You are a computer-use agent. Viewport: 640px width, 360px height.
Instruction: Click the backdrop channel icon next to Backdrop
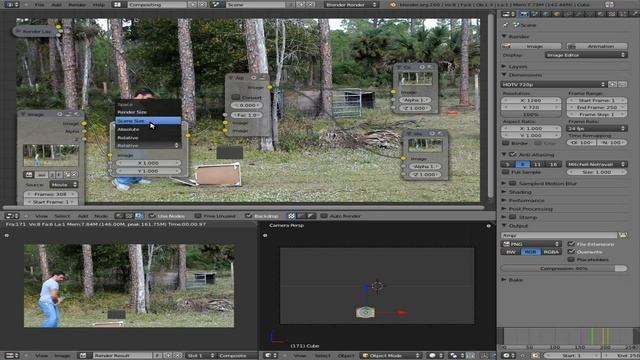pyautogui.click(x=291, y=216)
